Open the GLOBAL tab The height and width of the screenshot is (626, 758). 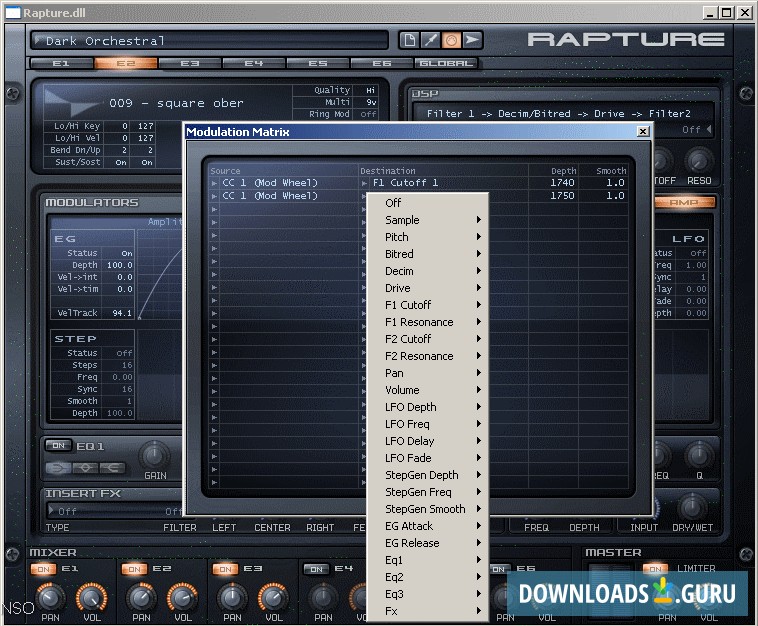pos(445,63)
